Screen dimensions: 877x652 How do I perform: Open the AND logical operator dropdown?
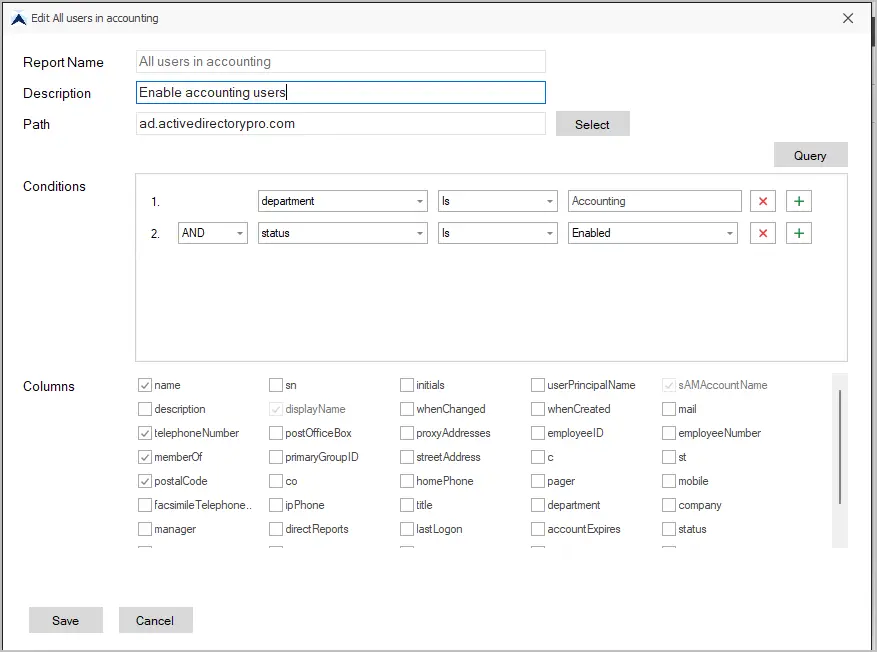(213, 233)
